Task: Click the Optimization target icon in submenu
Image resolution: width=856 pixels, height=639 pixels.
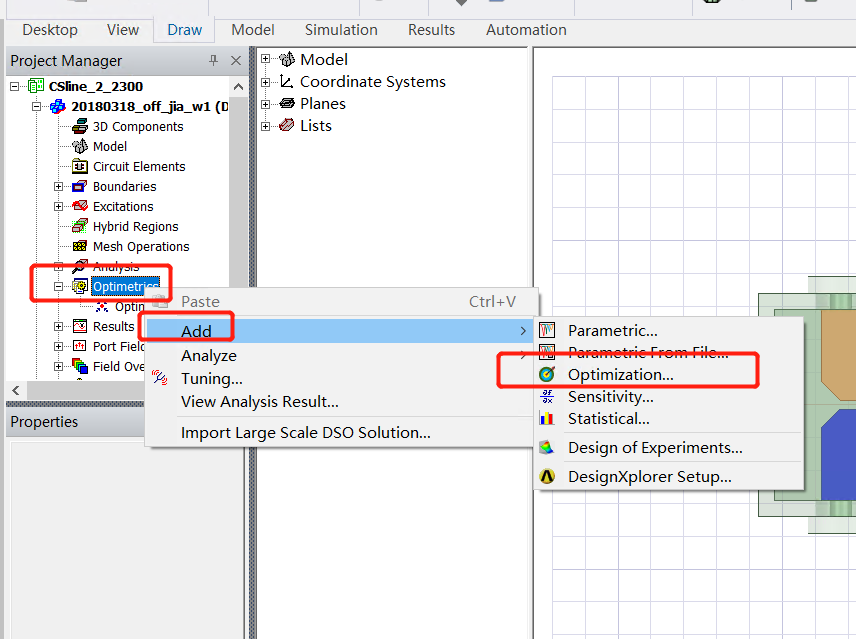Action: click(546, 375)
